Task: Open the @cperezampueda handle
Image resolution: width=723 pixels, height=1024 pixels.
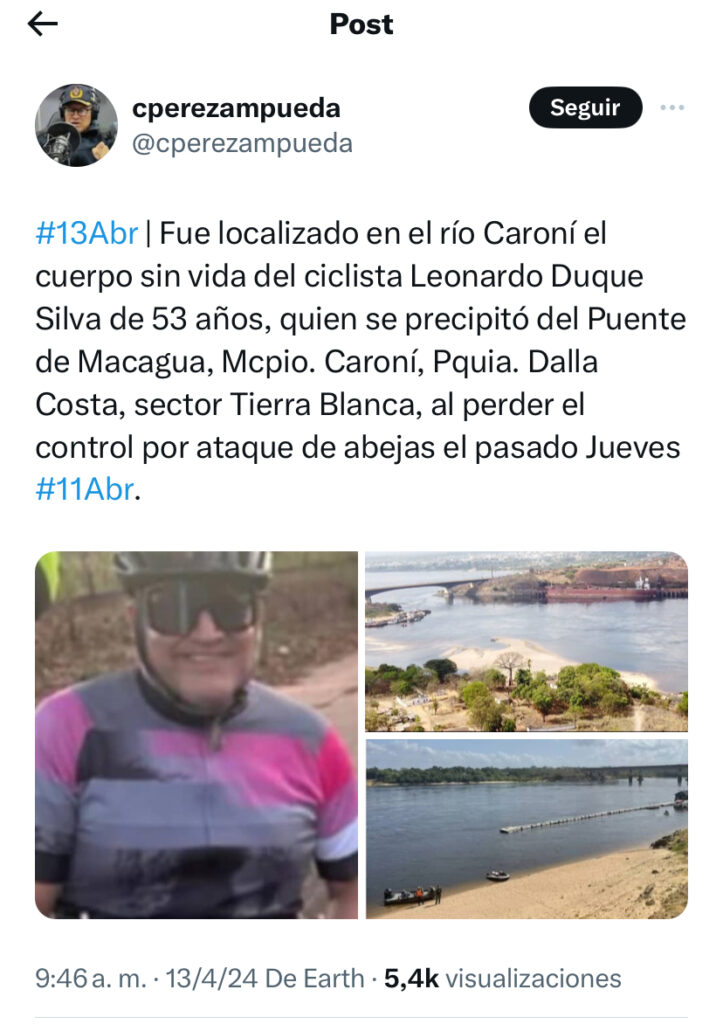Action: point(242,143)
